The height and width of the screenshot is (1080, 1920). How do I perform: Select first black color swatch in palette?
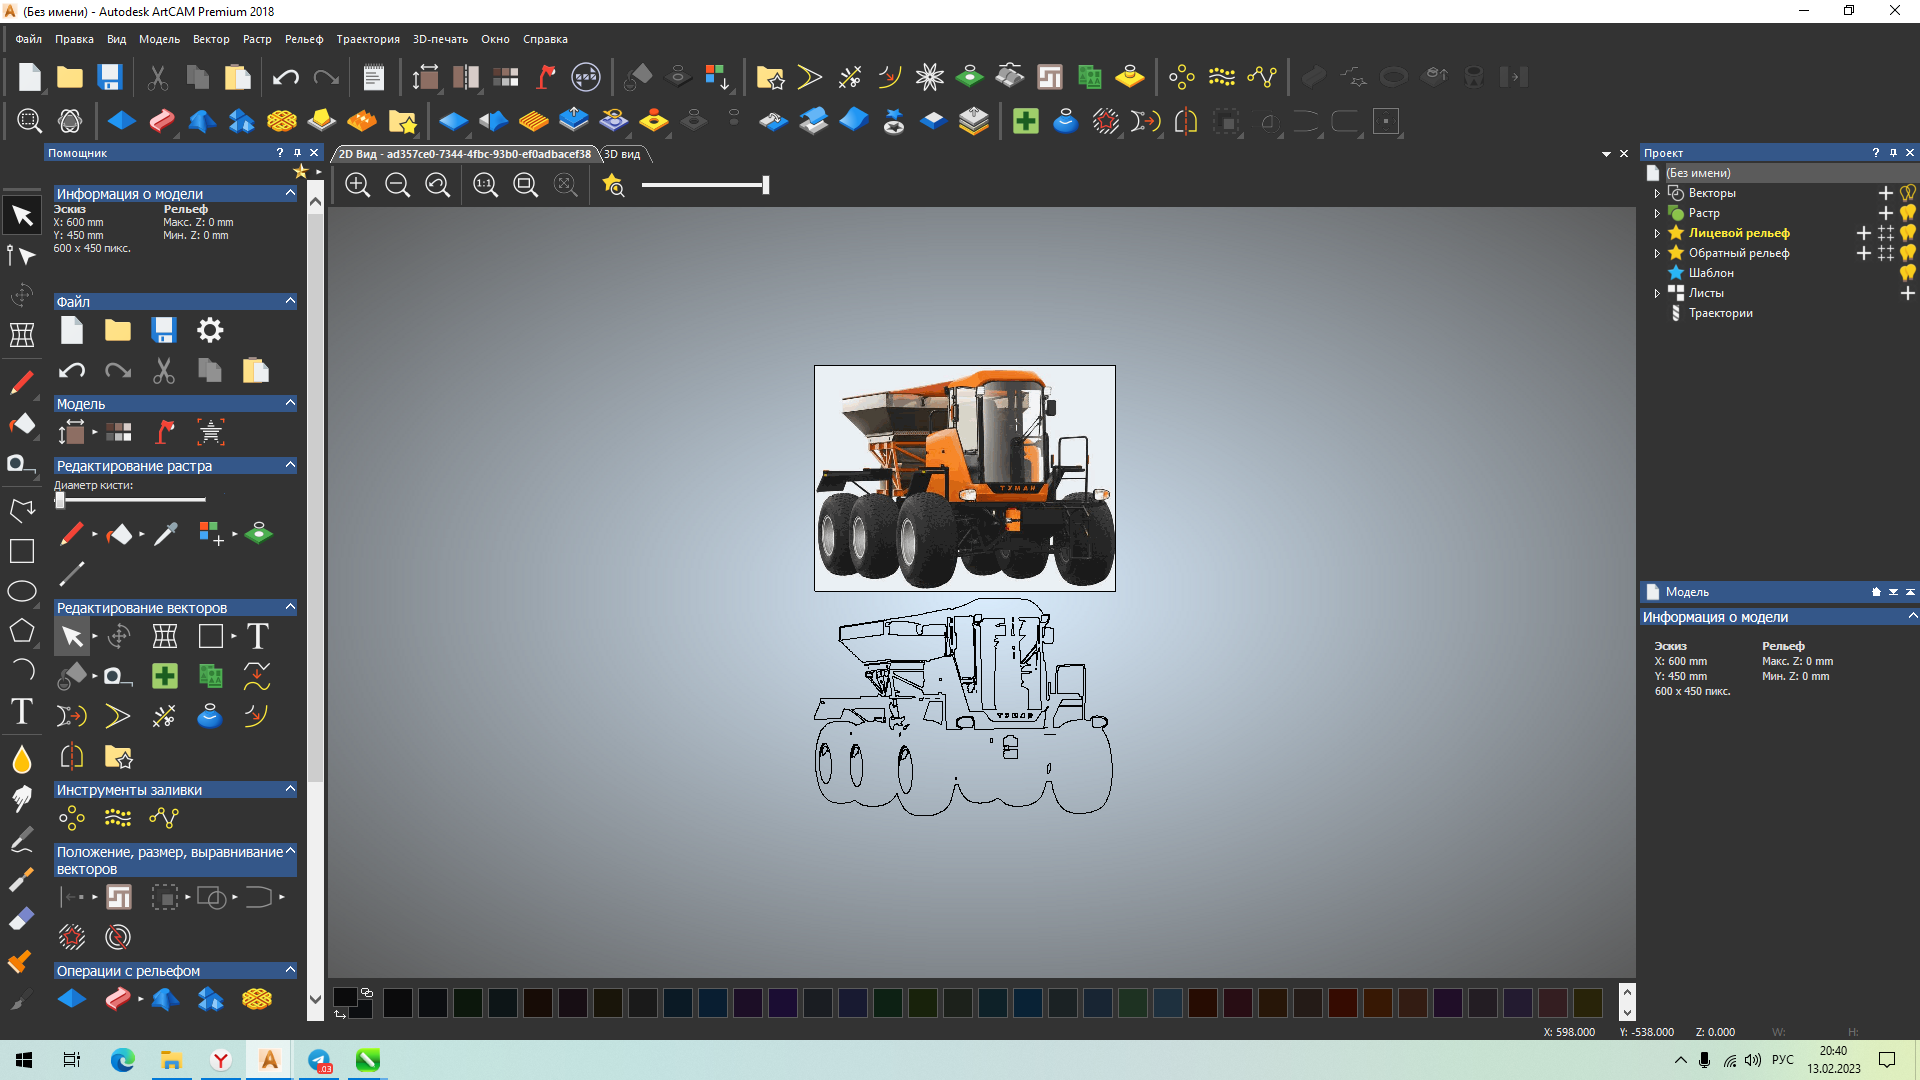coord(398,1003)
